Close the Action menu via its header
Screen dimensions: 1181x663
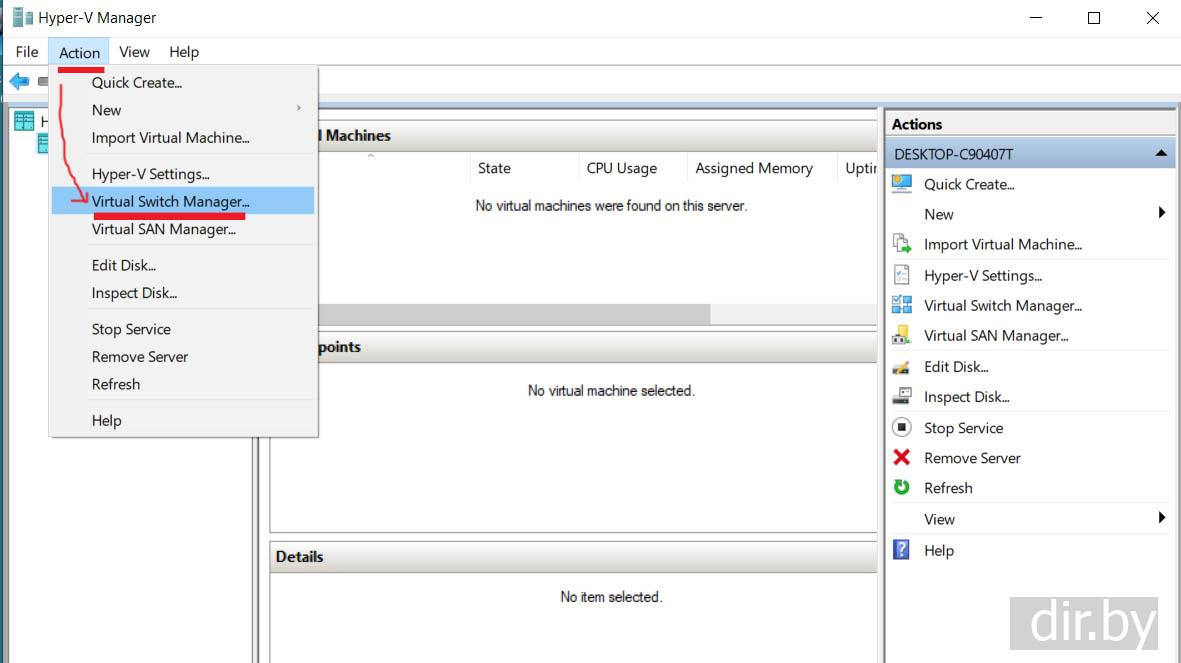point(79,52)
